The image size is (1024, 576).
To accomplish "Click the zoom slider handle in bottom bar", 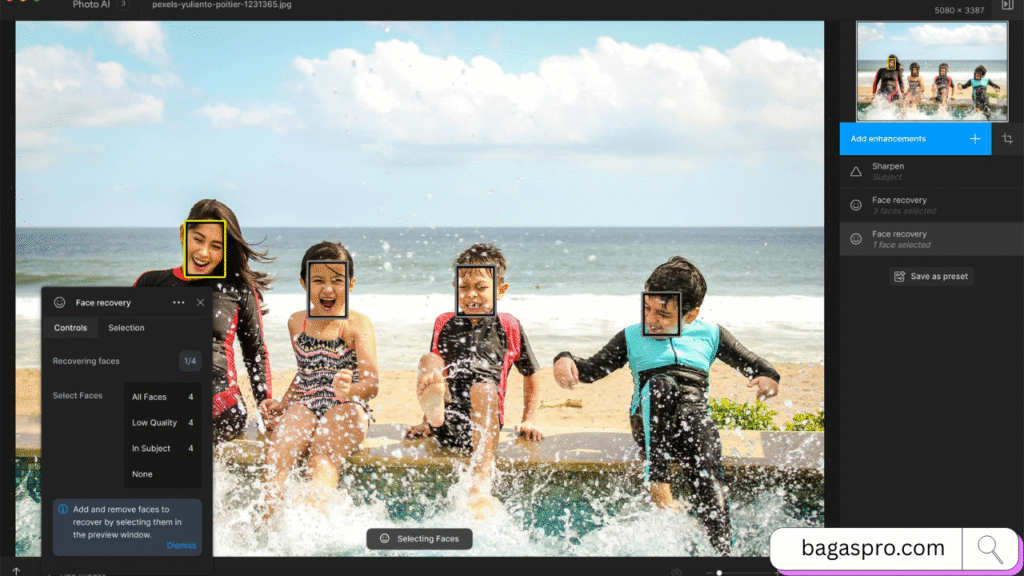I will click(x=719, y=572).
